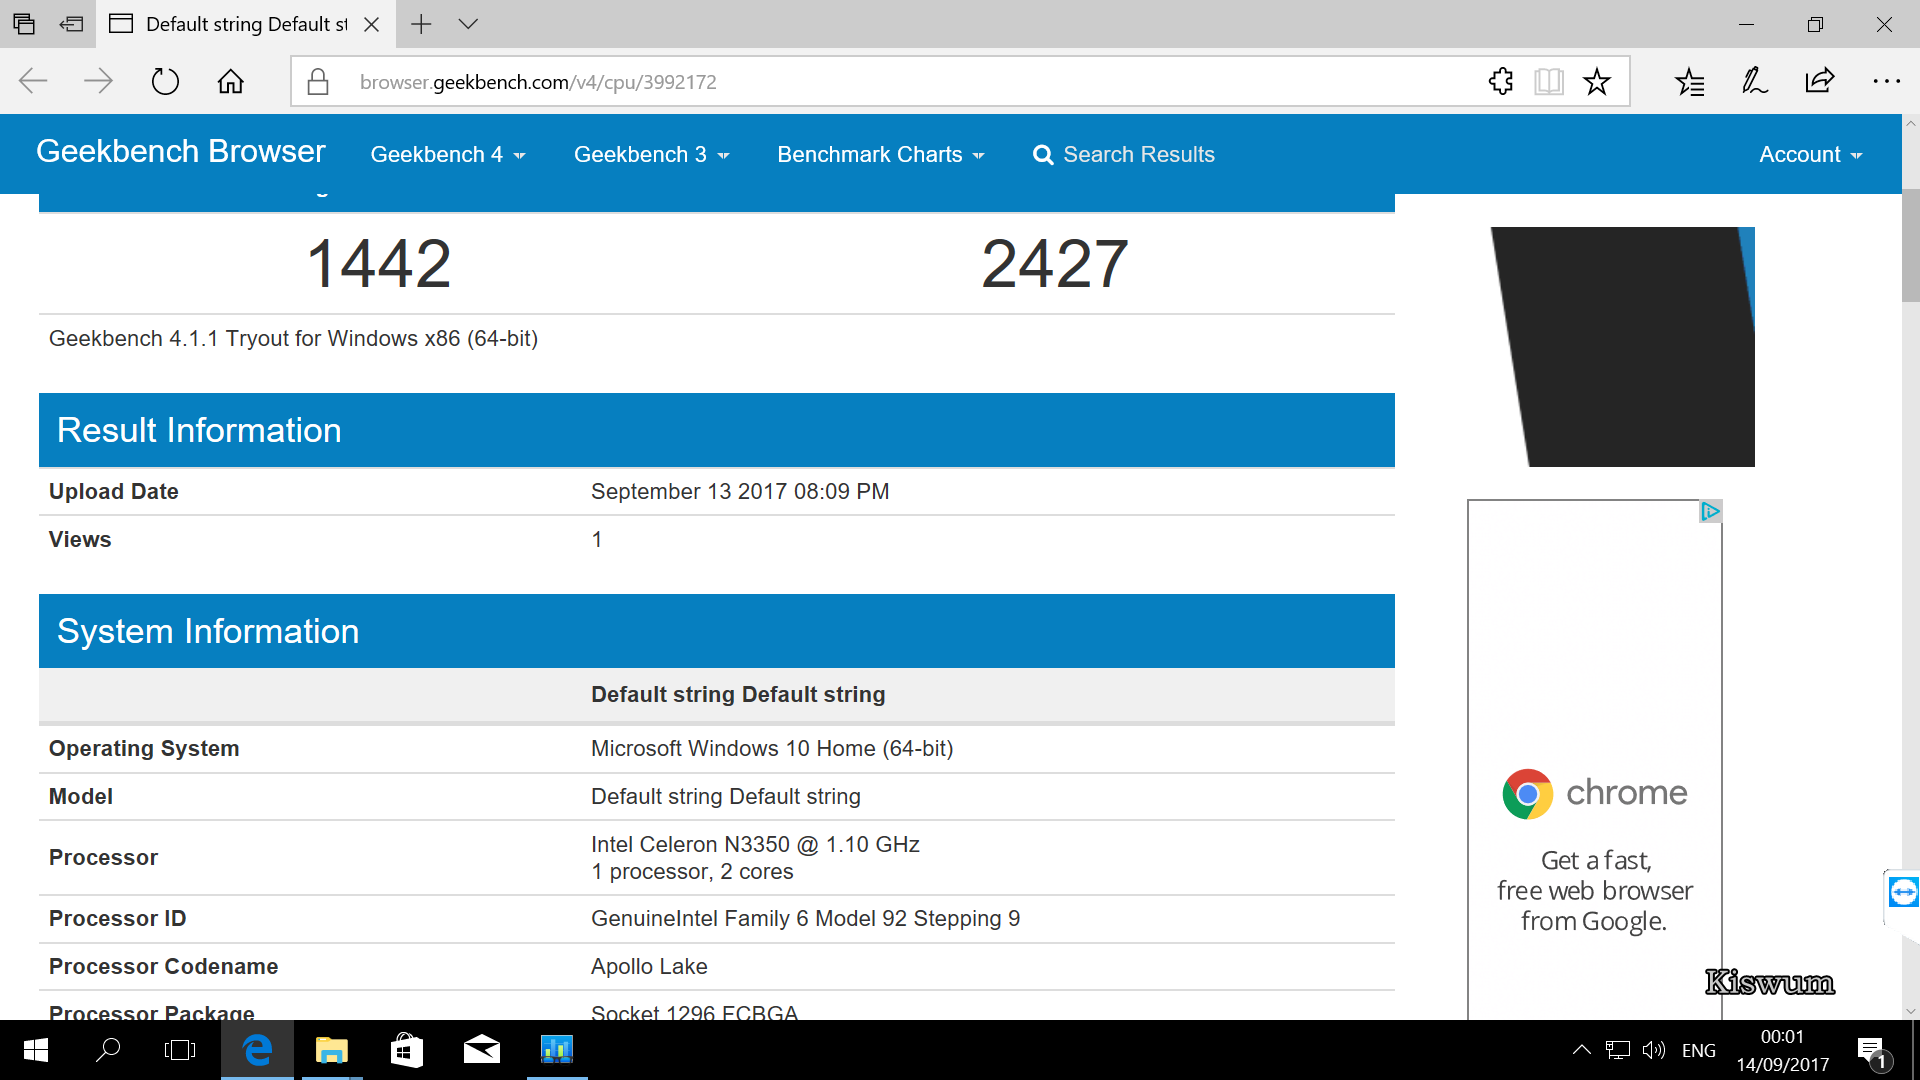Expand the Account dropdown menu
This screenshot has height=1080, width=1920.
point(1810,154)
